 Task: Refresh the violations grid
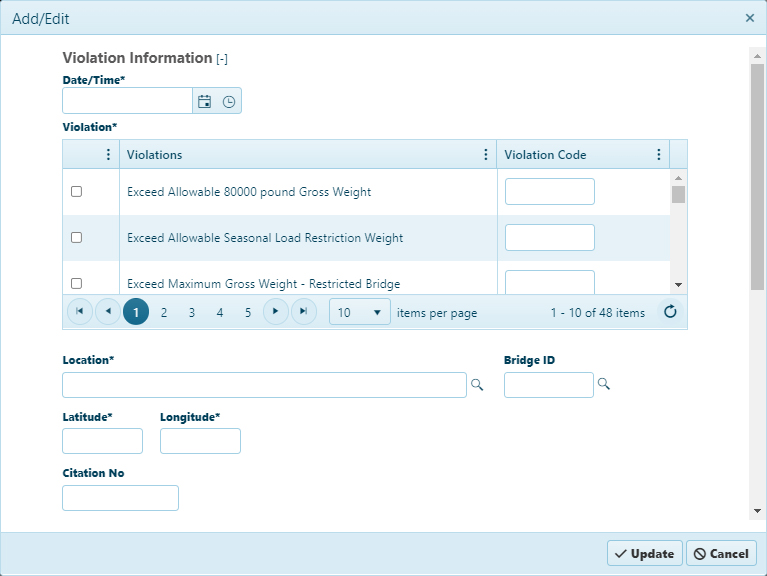coord(670,311)
